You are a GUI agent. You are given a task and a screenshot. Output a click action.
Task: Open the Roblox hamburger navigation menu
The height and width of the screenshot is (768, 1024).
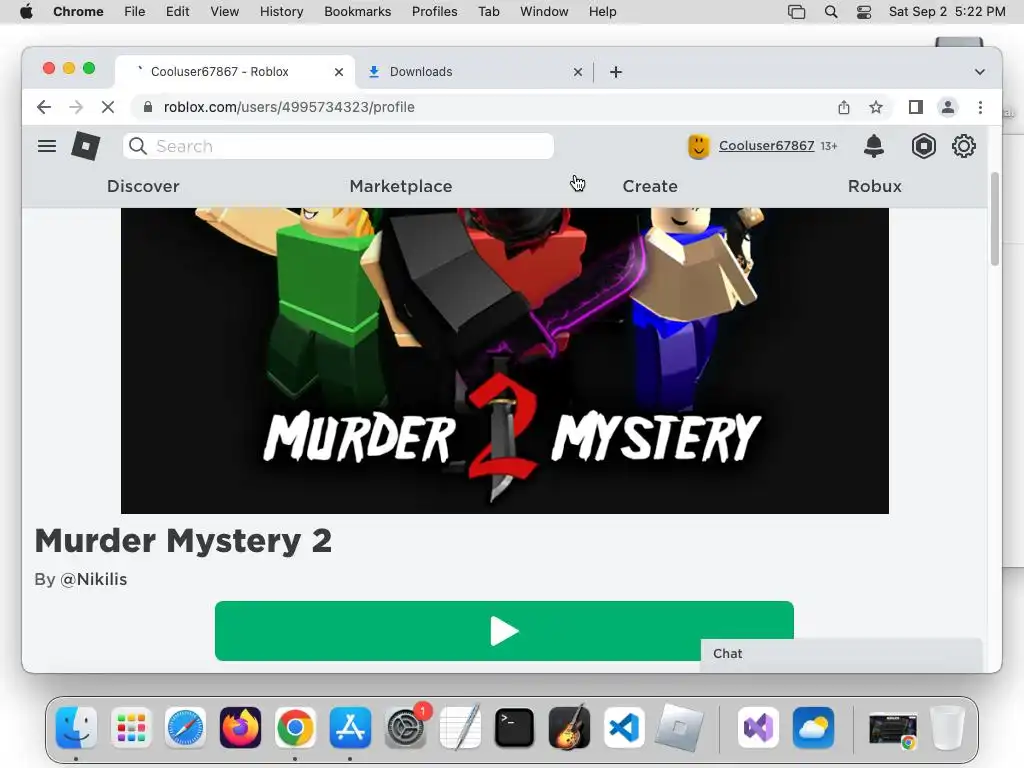point(46,146)
